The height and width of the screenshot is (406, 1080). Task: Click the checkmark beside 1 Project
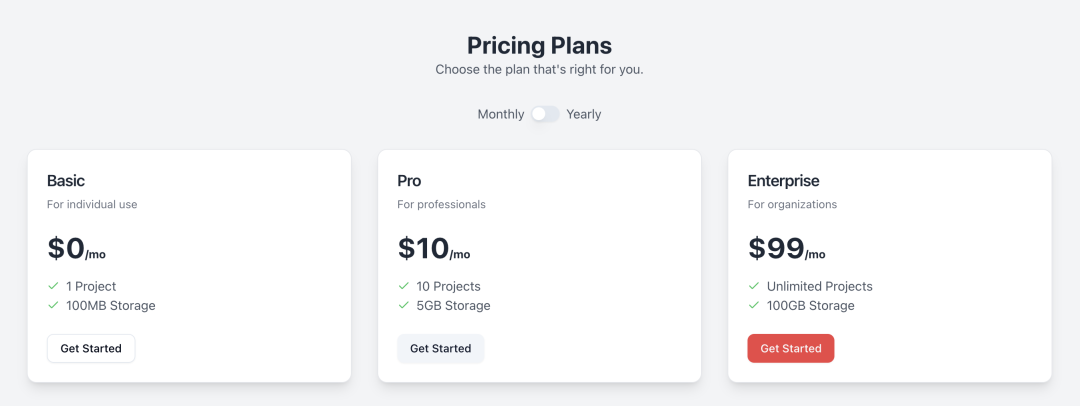pos(53,286)
